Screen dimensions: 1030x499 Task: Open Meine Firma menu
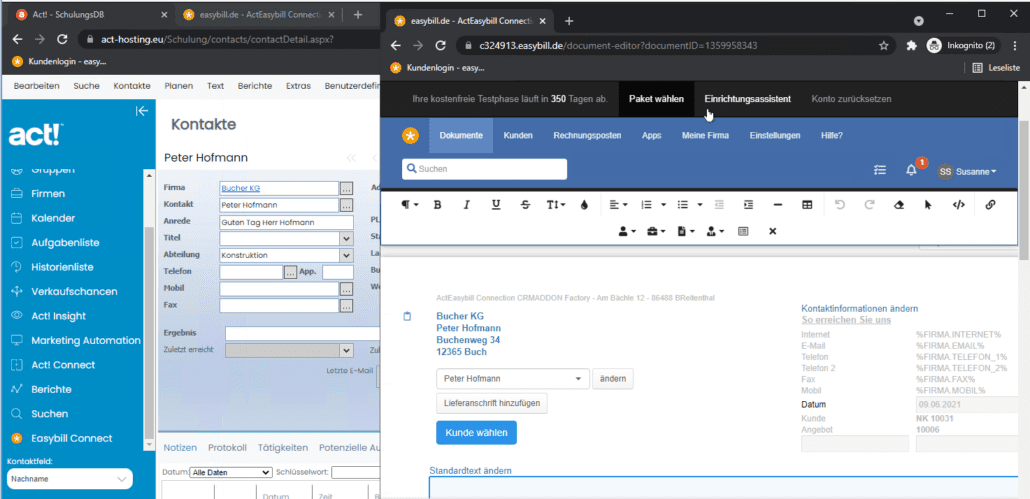705,136
